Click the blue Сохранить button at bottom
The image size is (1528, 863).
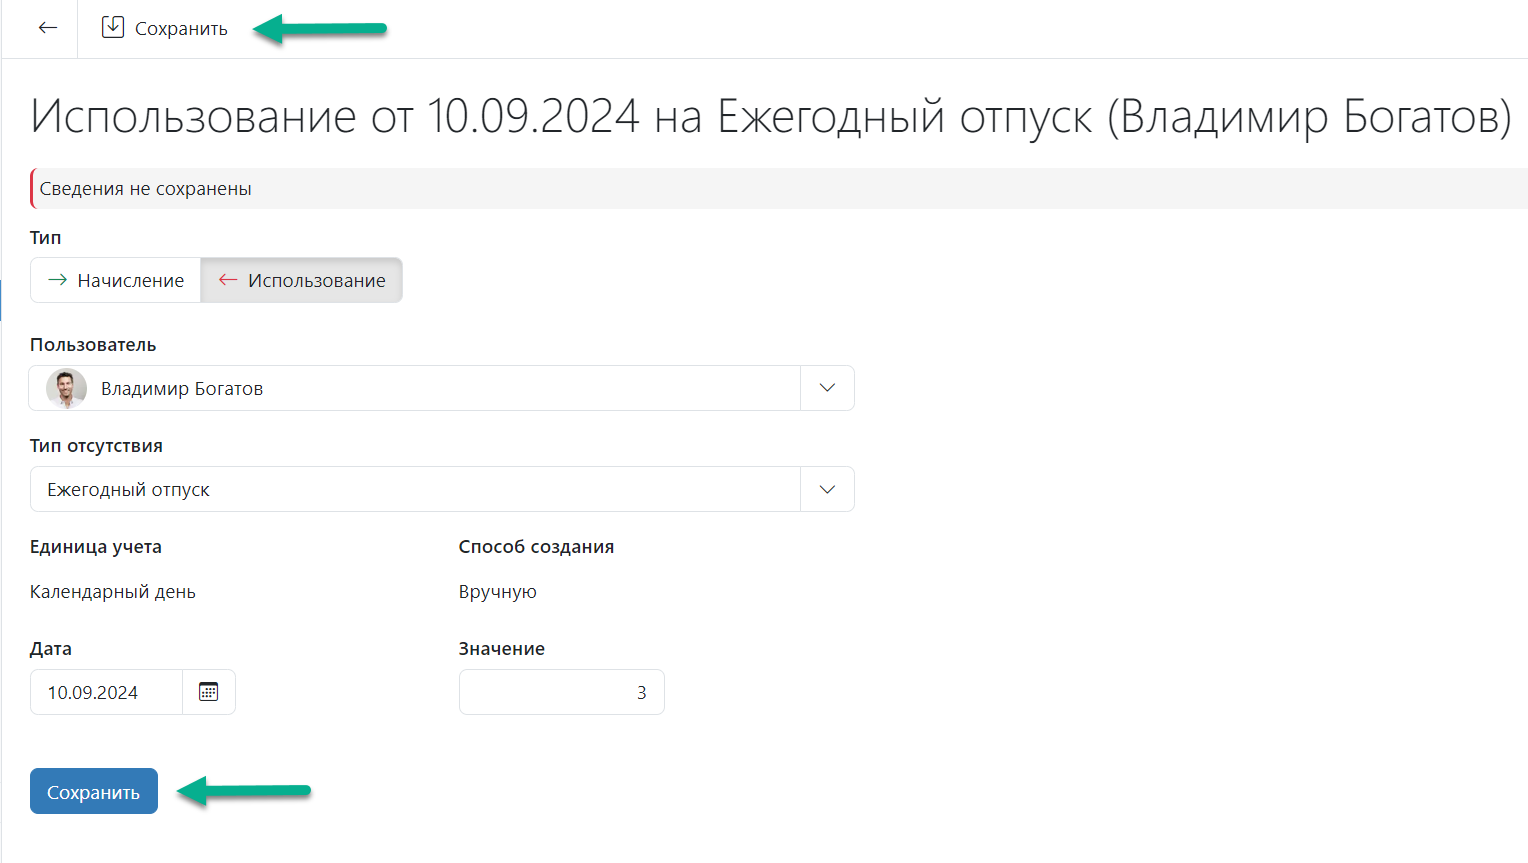click(94, 791)
